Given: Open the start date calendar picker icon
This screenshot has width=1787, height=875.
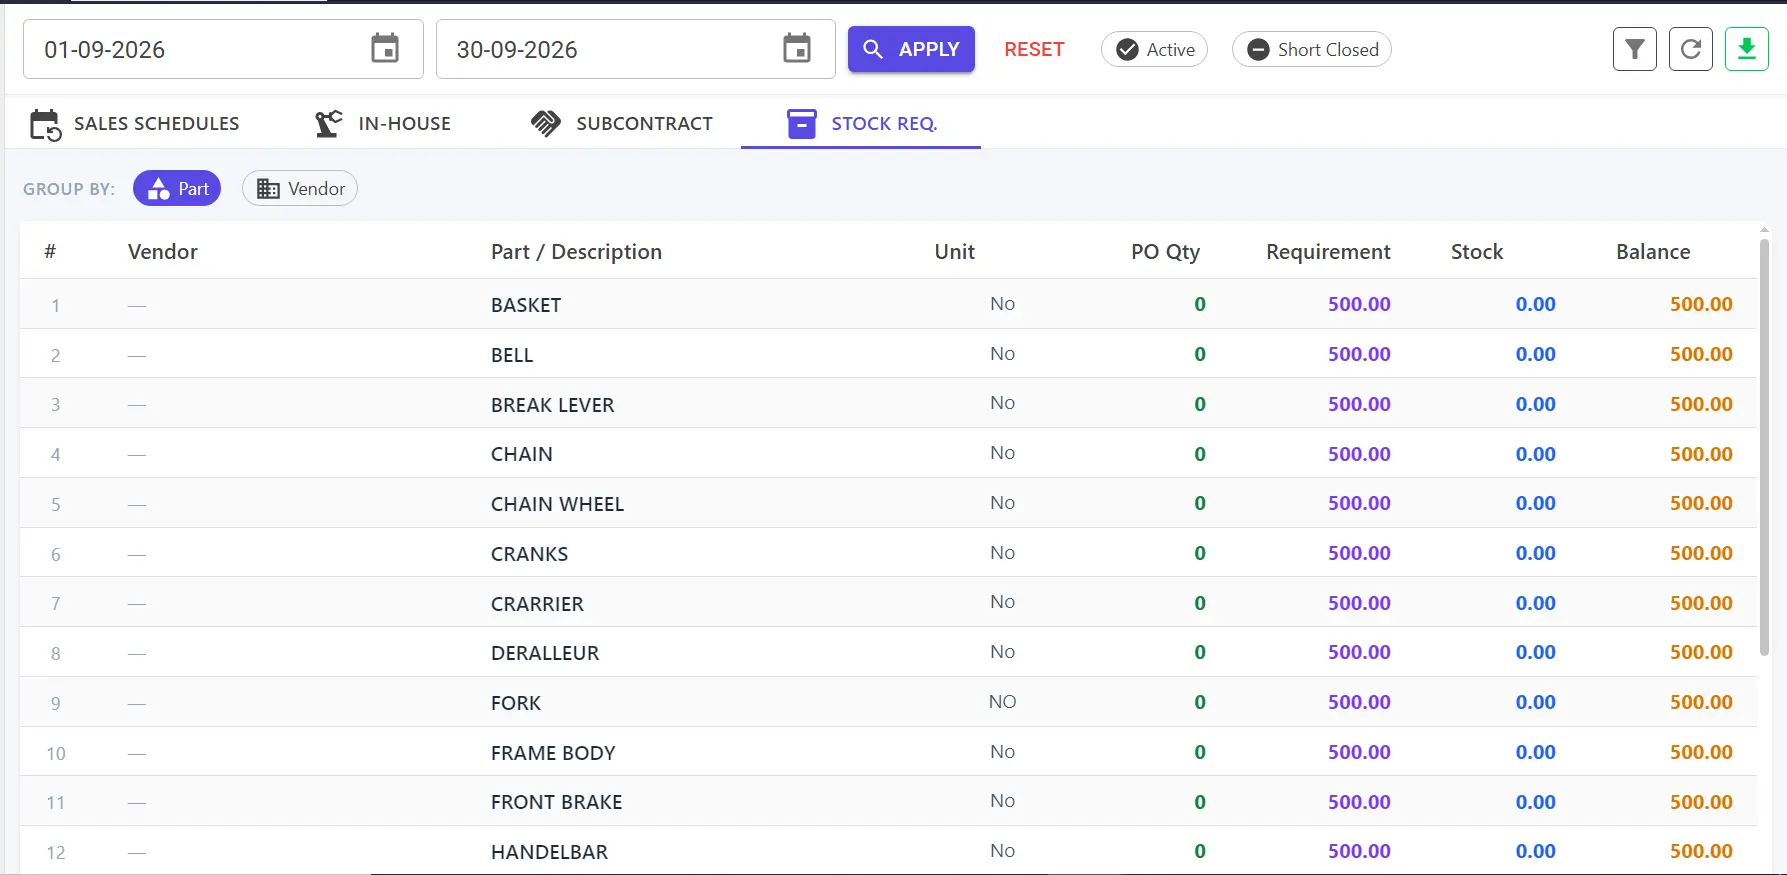Looking at the screenshot, I should [385, 48].
